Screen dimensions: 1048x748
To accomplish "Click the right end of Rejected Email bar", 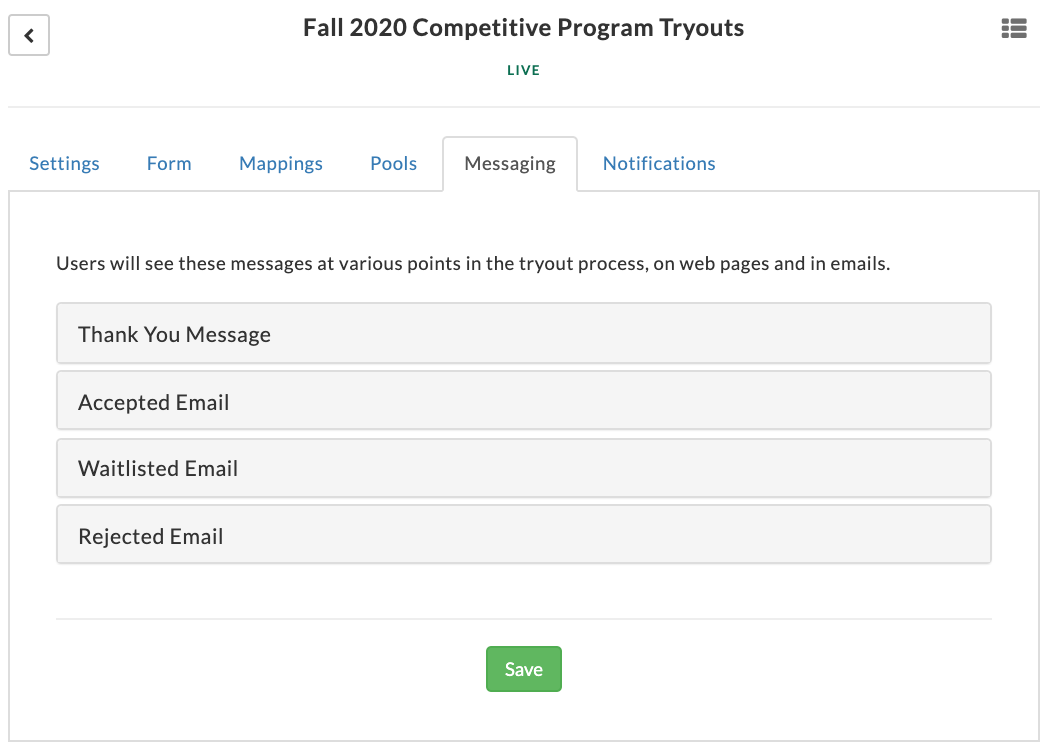I will pos(962,535).
